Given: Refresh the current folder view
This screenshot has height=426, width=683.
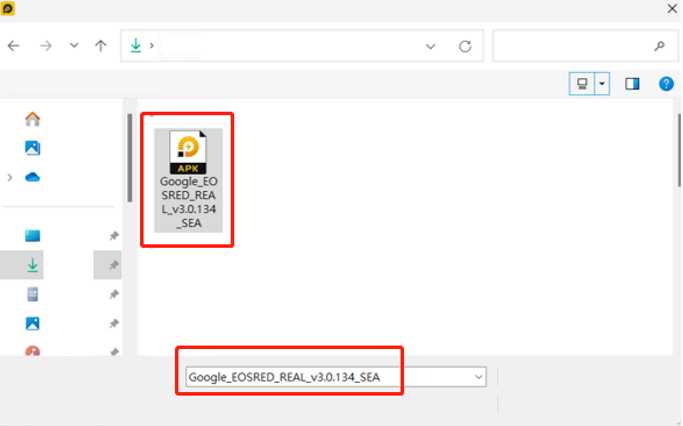Looking at the screenshot, I should coord(465,46).
